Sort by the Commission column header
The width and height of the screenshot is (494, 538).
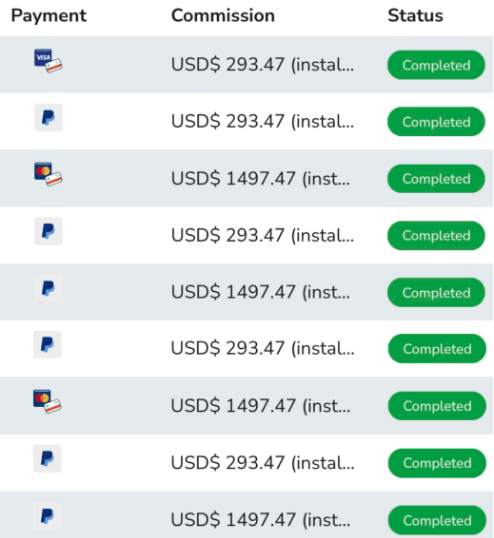(223, 16)
